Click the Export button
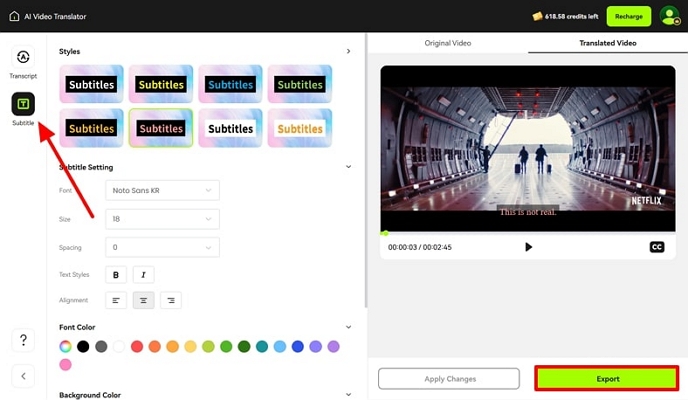This screenshot has height=400, width=688. tap(607, 379)
